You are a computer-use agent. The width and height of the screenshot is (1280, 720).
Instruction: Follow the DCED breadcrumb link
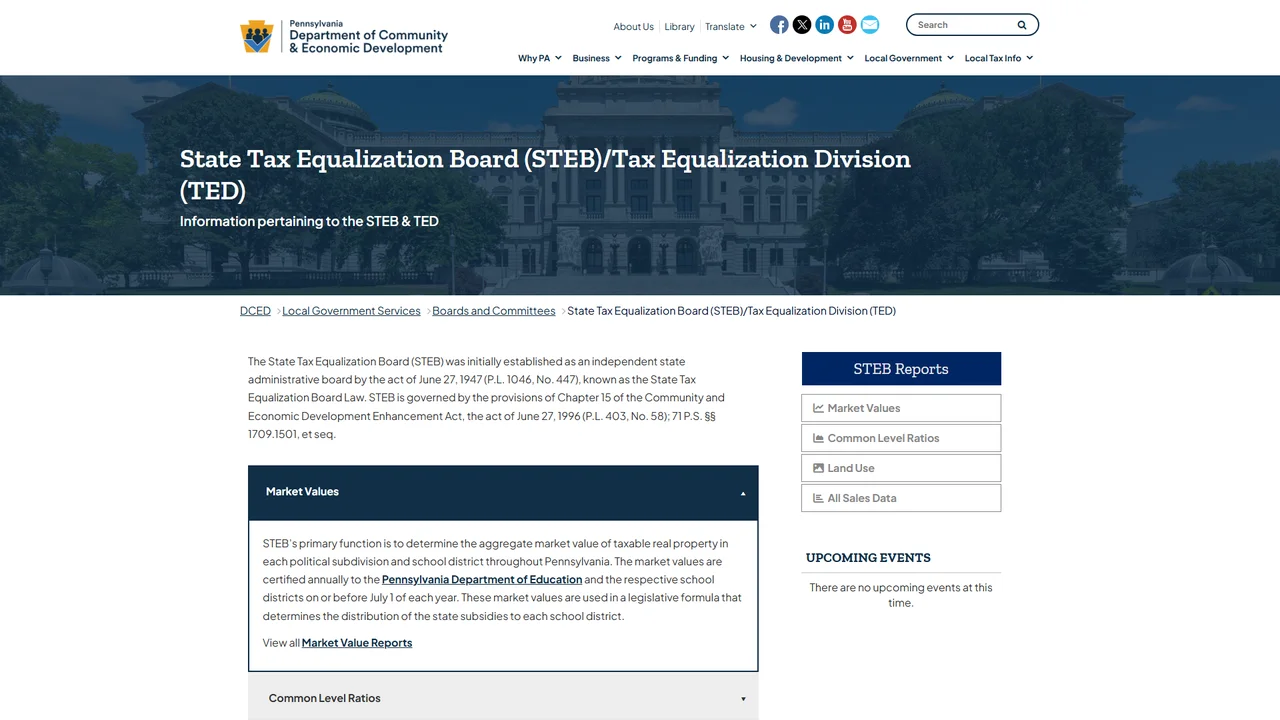(255, 311)
